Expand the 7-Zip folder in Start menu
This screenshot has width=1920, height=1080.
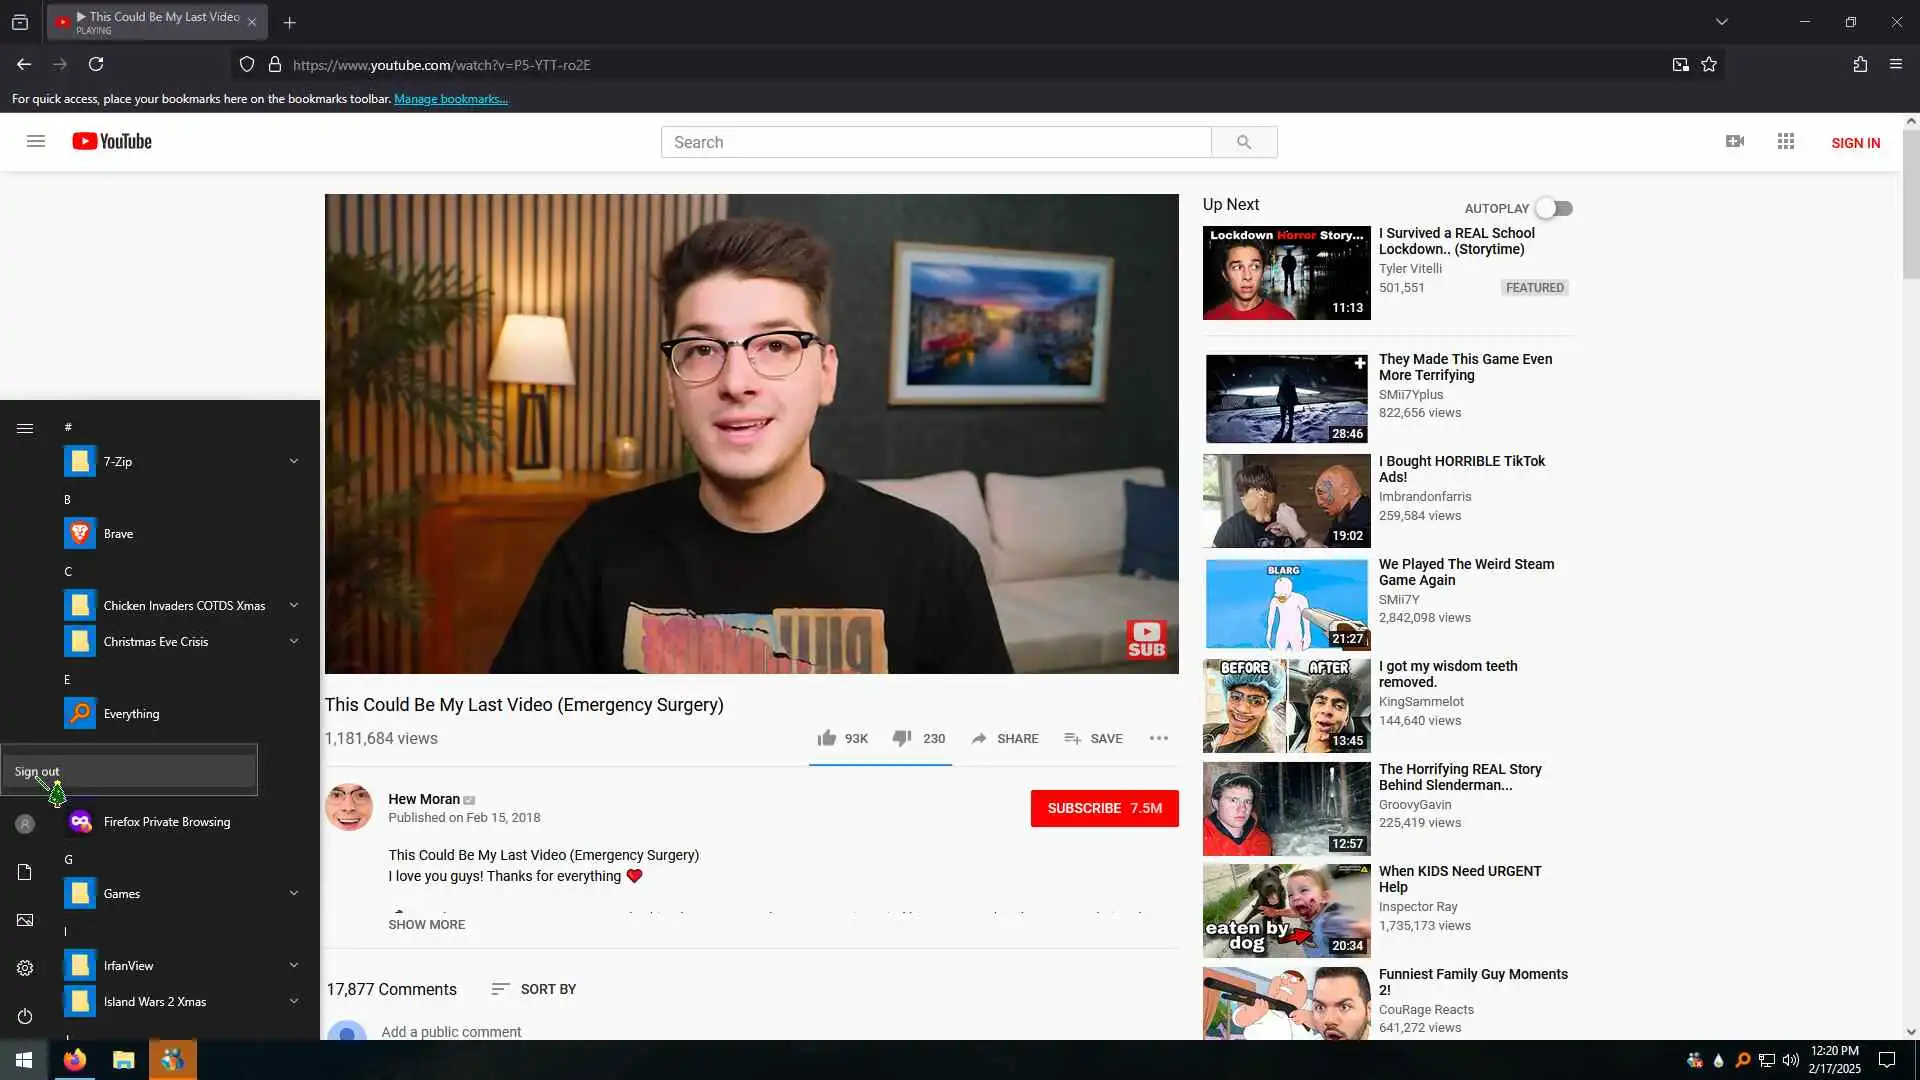click(x=294, y=461)
